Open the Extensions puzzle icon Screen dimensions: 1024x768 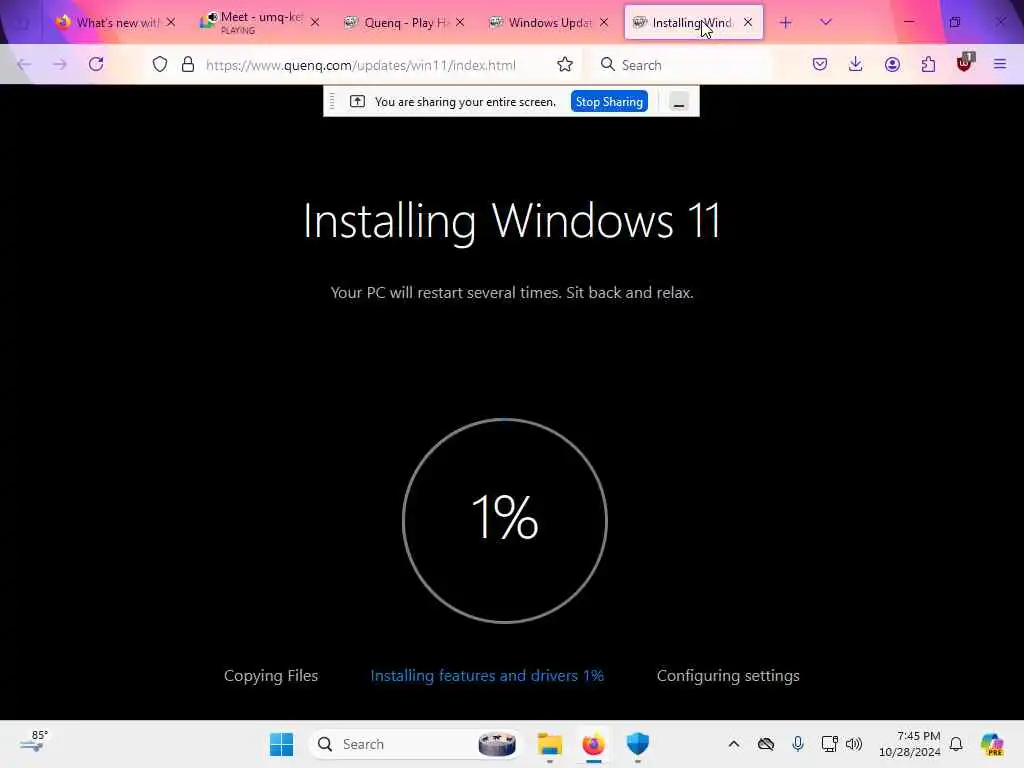[928, 64]
